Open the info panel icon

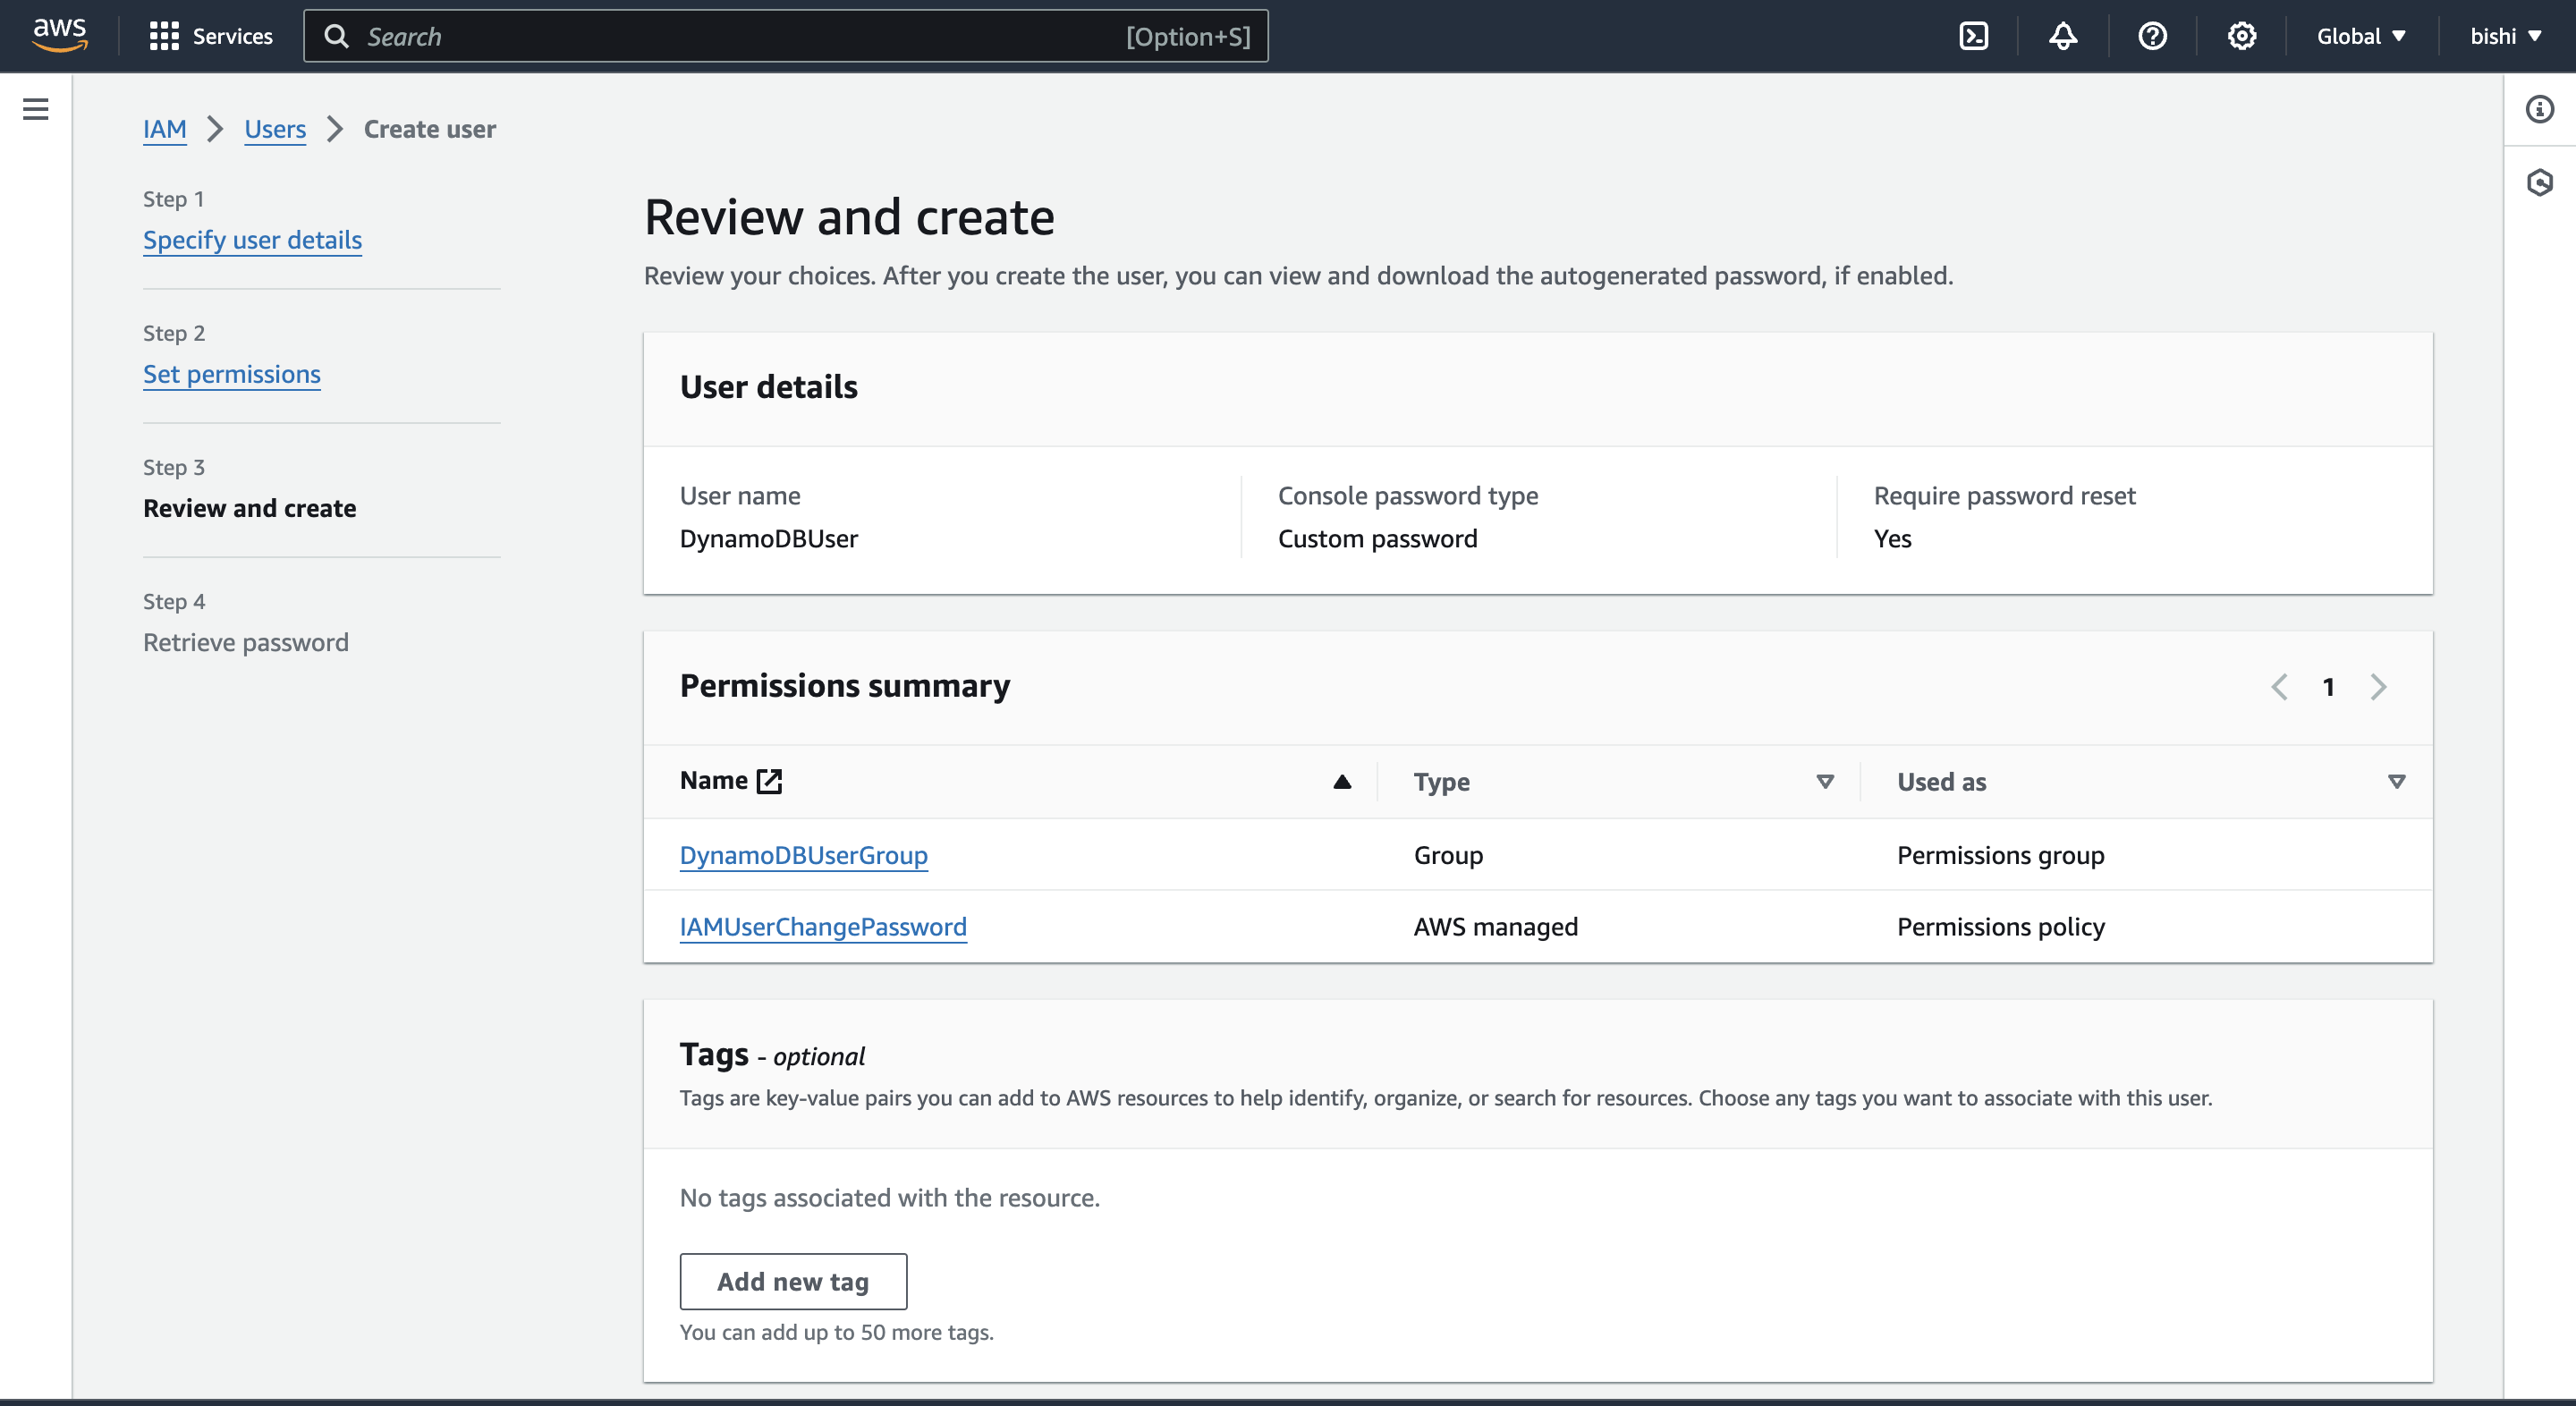tap(2539, 109)
